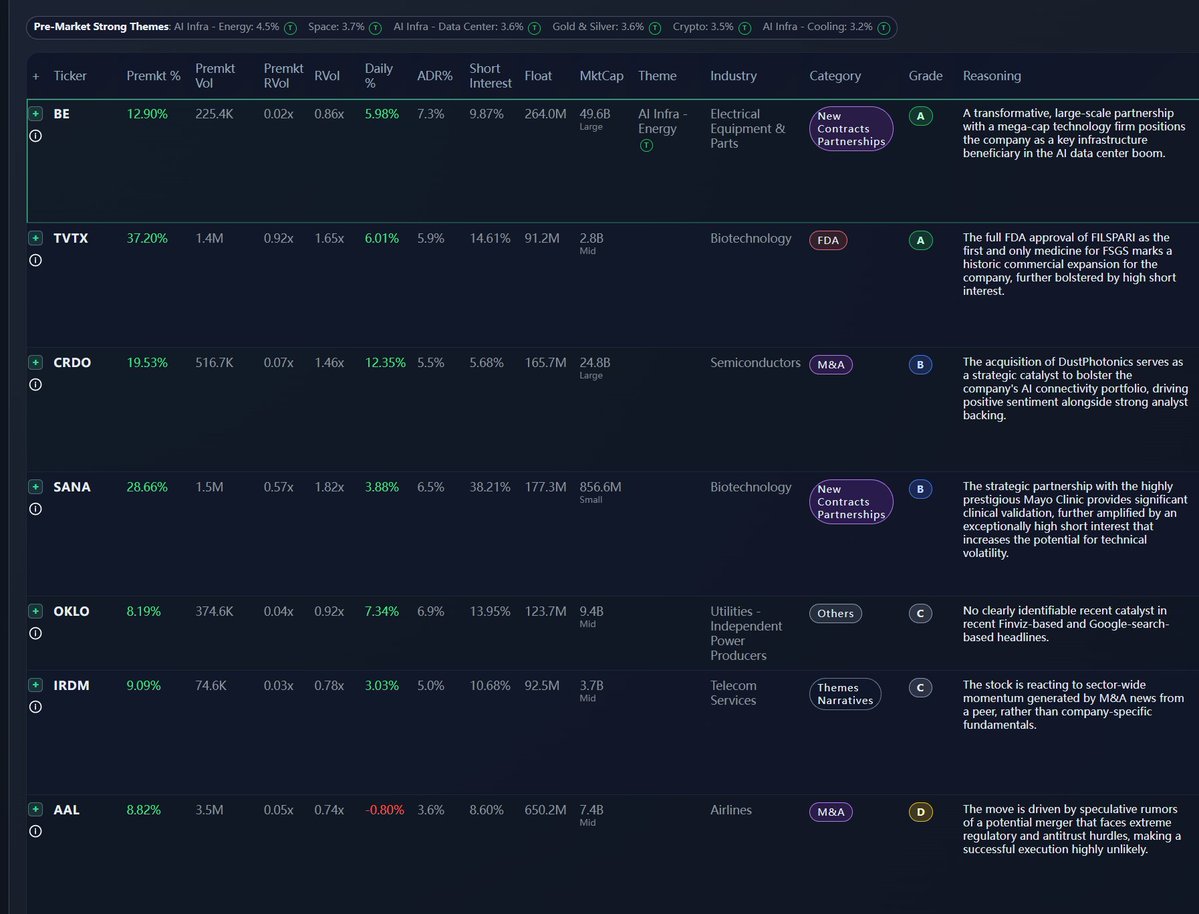Sort by the Short Interest column header

[x=490, y=76]
